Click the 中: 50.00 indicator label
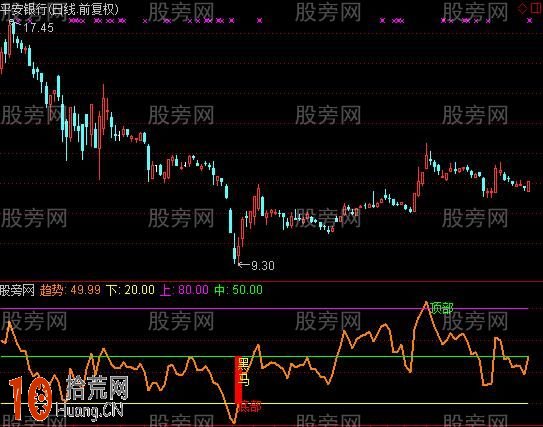The height and width of the screenshot is (427, 543). click(x=238, y=290)
